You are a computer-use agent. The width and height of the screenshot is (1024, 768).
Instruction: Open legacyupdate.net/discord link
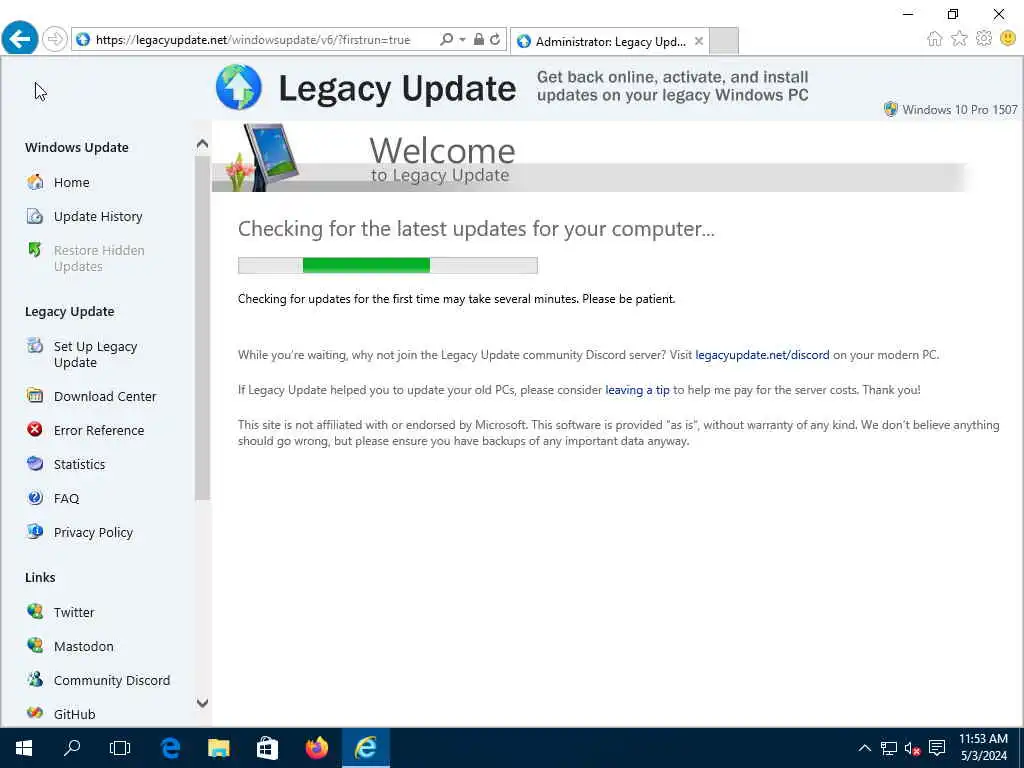762,355
